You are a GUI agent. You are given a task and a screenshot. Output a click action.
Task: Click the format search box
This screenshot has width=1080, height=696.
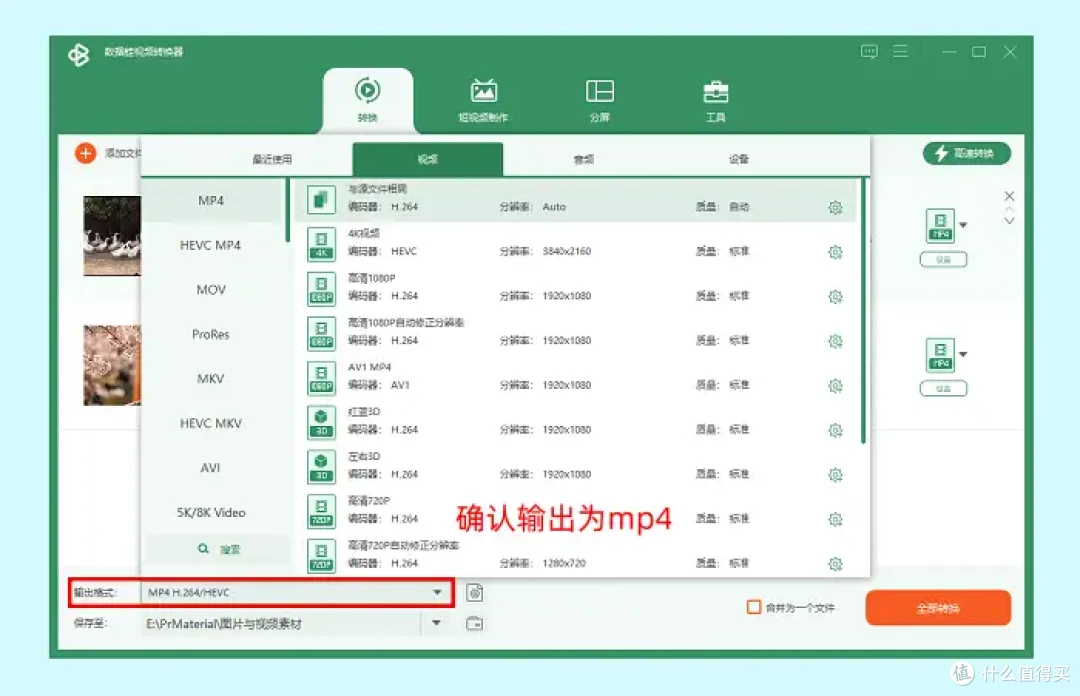click(218, 549)
